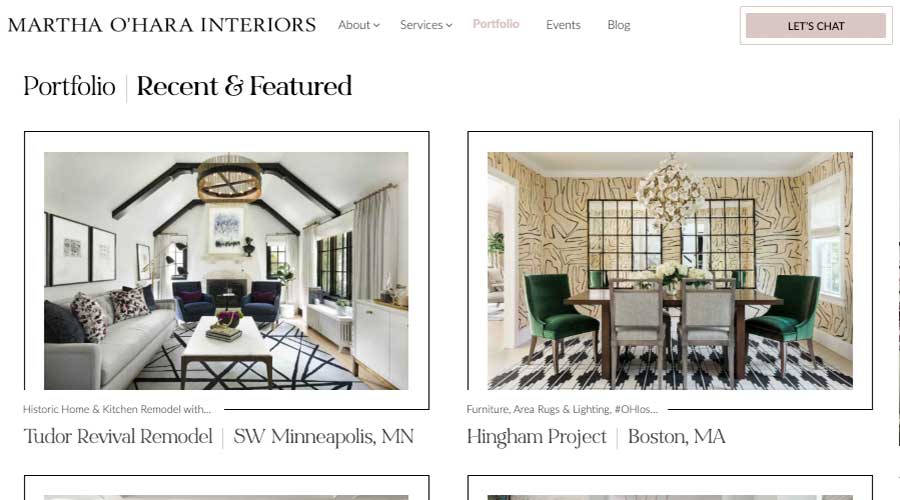Go to the Portfolio nav item
The height and width of the screenshot is (500, 900).
click(496, 24)
